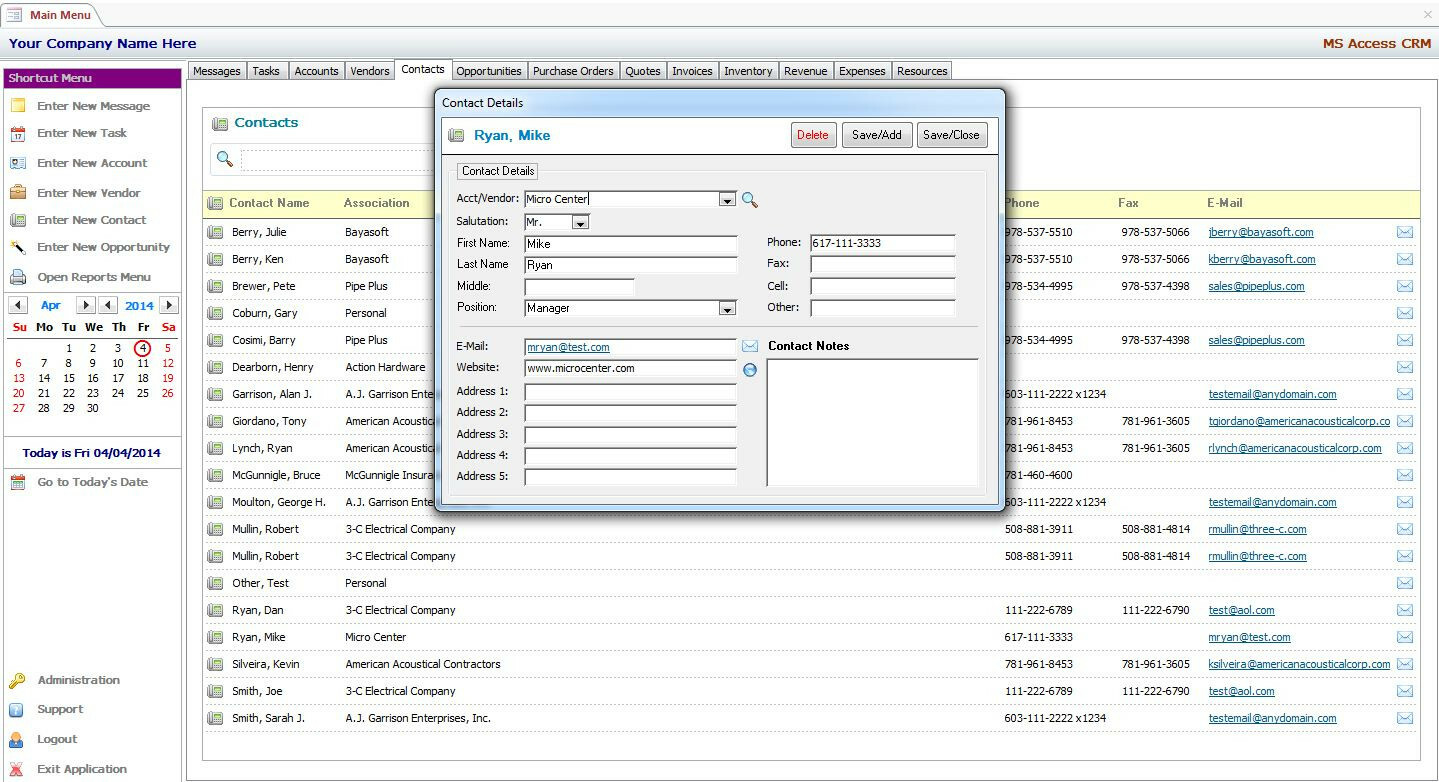Click the Enter New Vendor briefcase icon
Image resolution: width=1439 pixels, height=782 pixels.
[18, 192]
